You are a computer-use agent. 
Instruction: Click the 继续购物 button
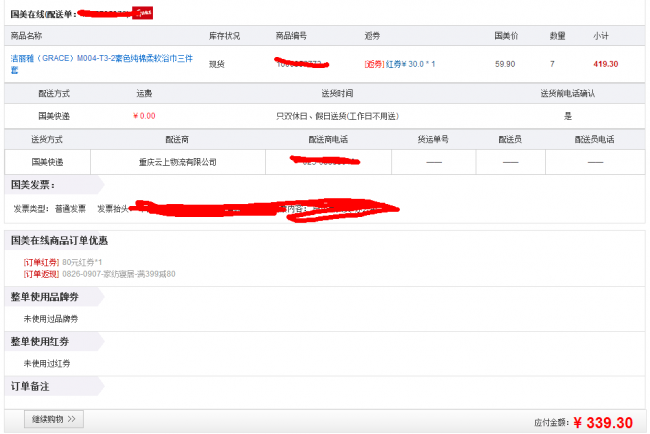pos(54,418)
